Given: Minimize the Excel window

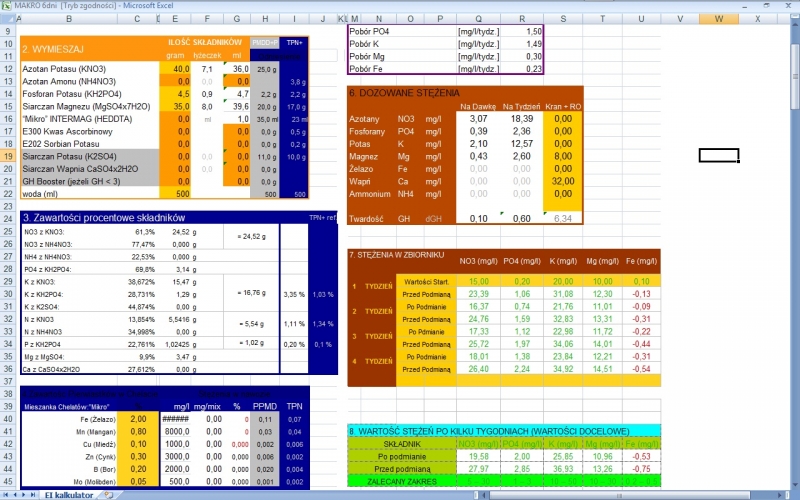Looking at the screenshot, I should pyautogui.click(x=744, y=5).
